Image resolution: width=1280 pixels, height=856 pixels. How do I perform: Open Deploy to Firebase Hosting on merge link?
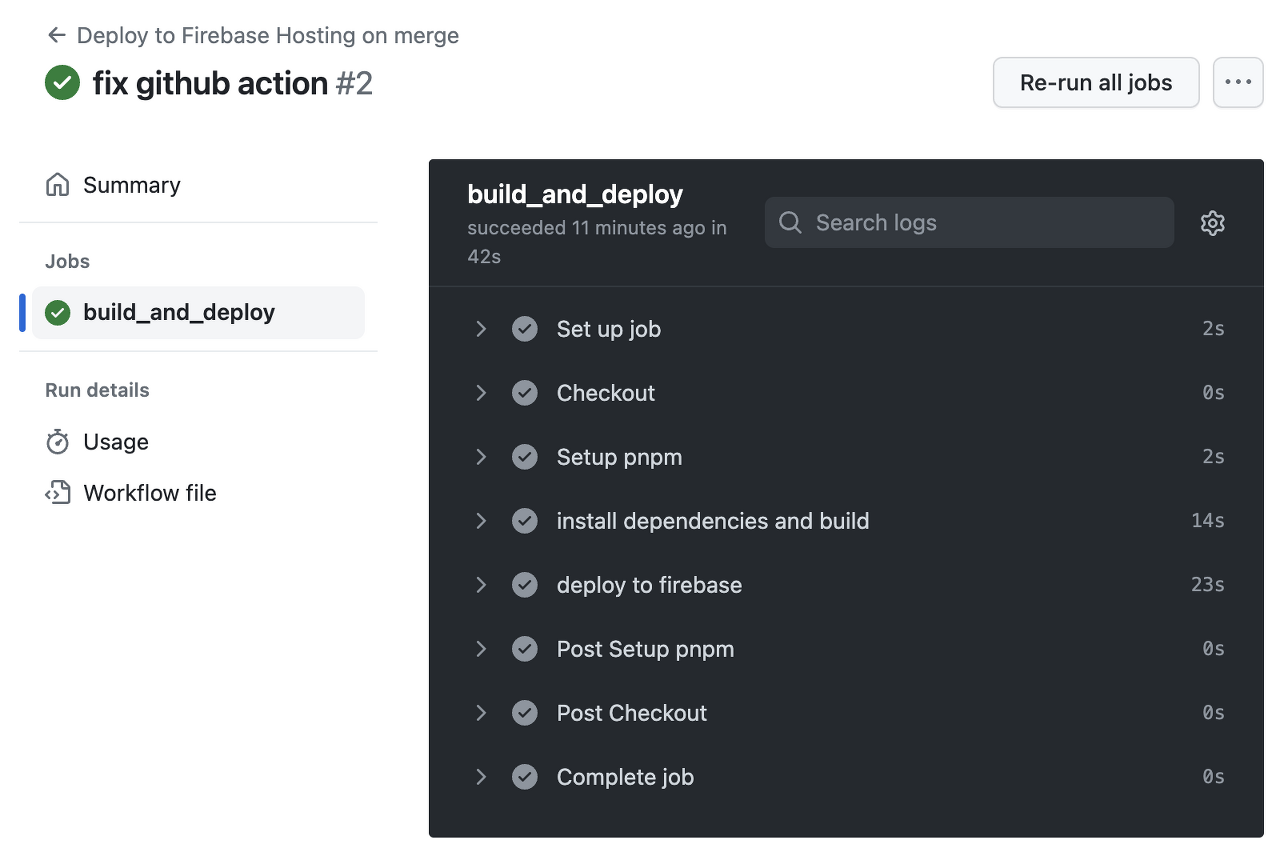pos(268,35)
